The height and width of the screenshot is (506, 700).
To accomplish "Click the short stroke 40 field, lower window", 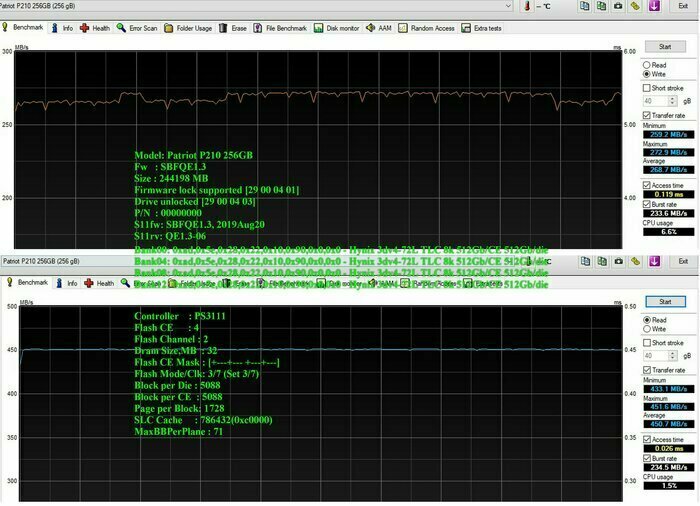I will [656, 355].
